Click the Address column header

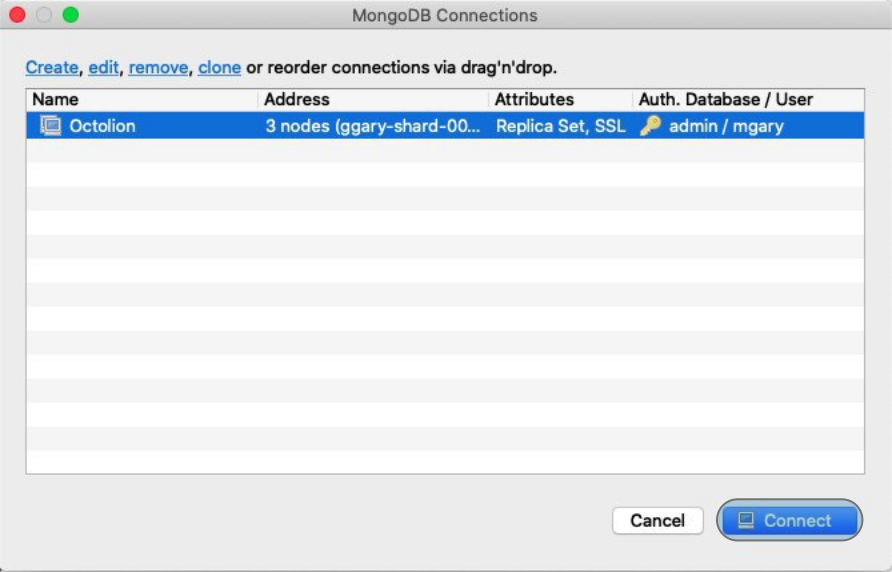point(374,100)
